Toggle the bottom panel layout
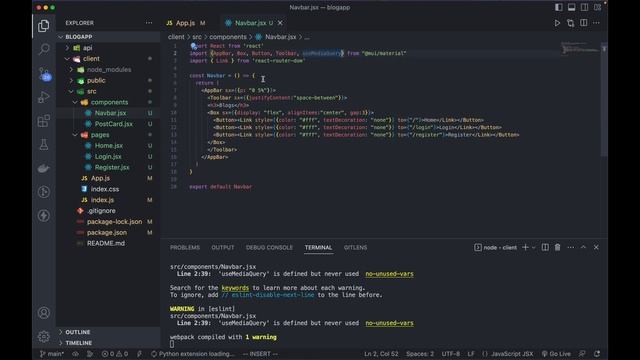This screenshot has width=640, height=360. click(572, 7)
